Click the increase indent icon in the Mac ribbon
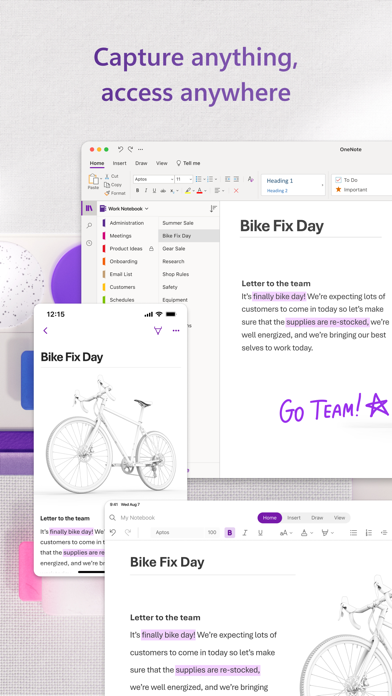Viewport: 392px width, 696px height. pos(236,179)
